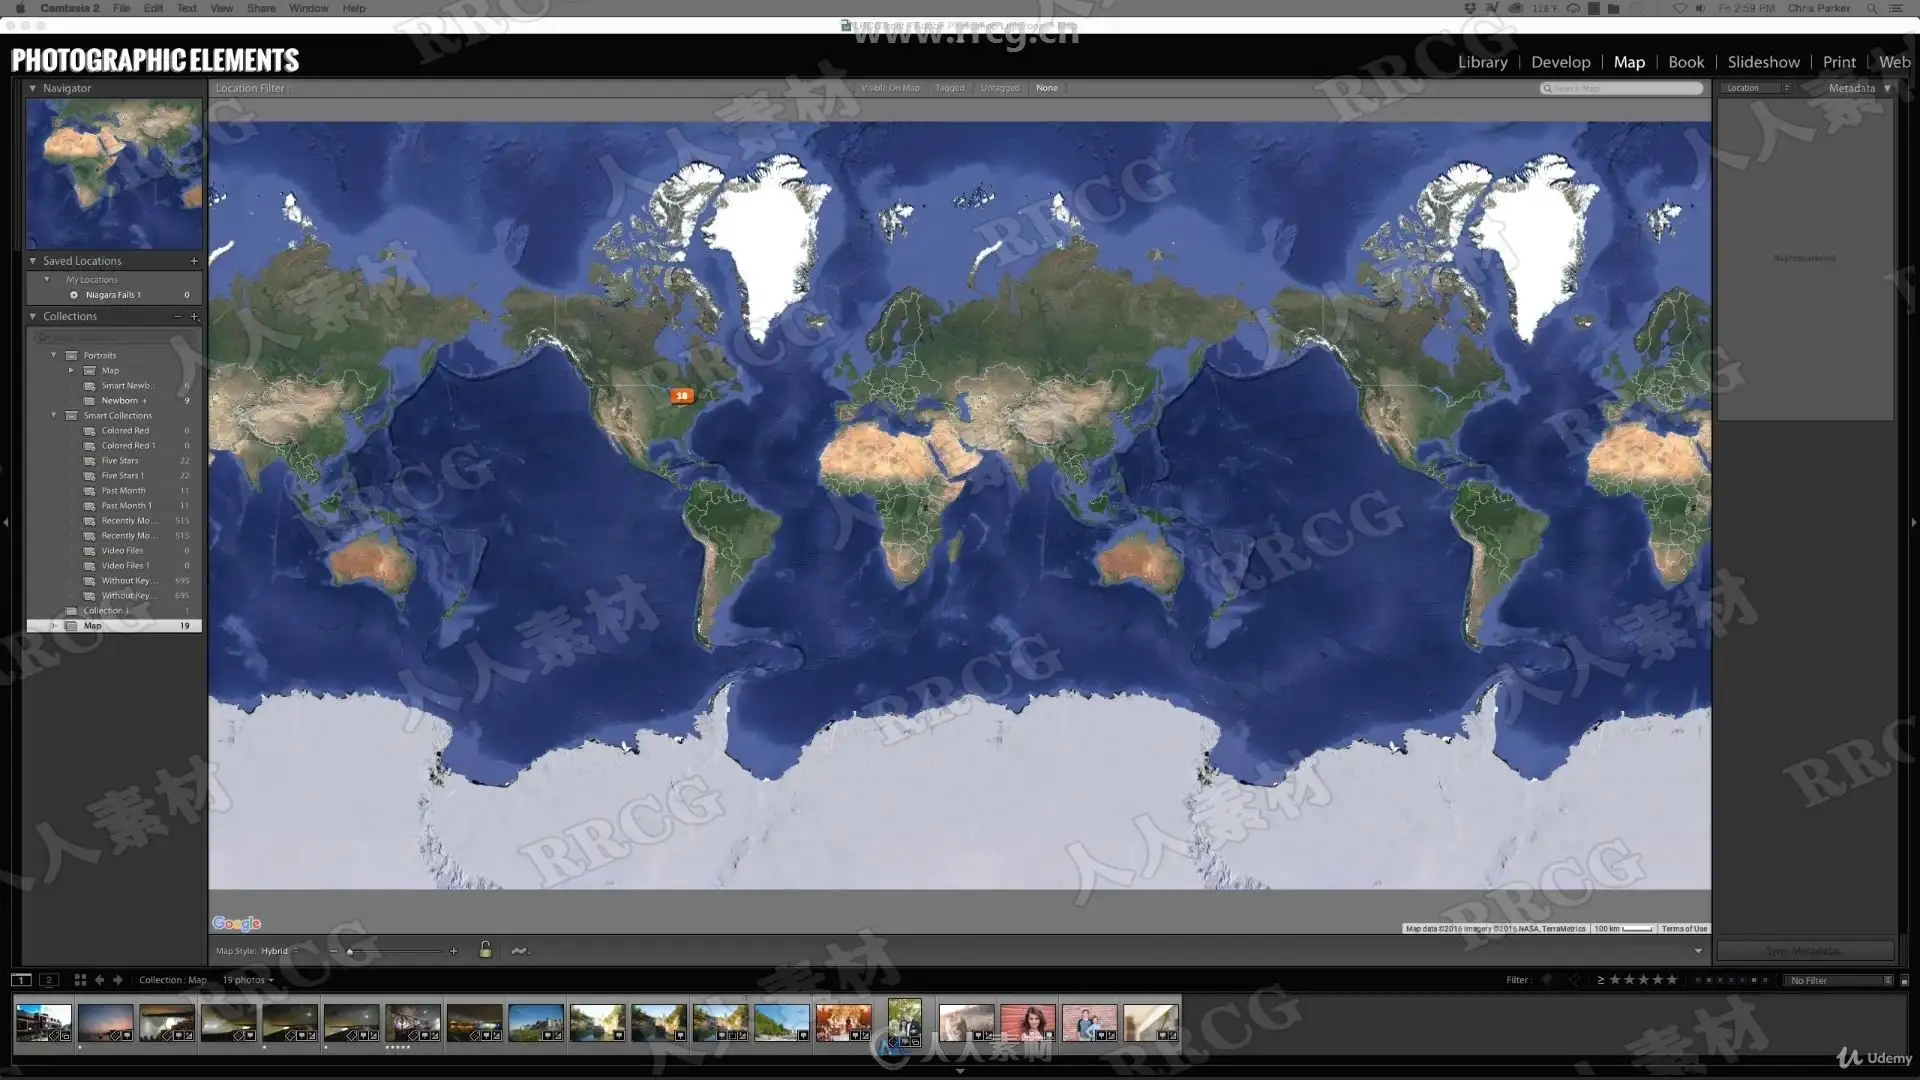Viewport: 1920px width, 1080px height.
Task: Click the orange 18 photo map marker
Action: click(682, 396)
